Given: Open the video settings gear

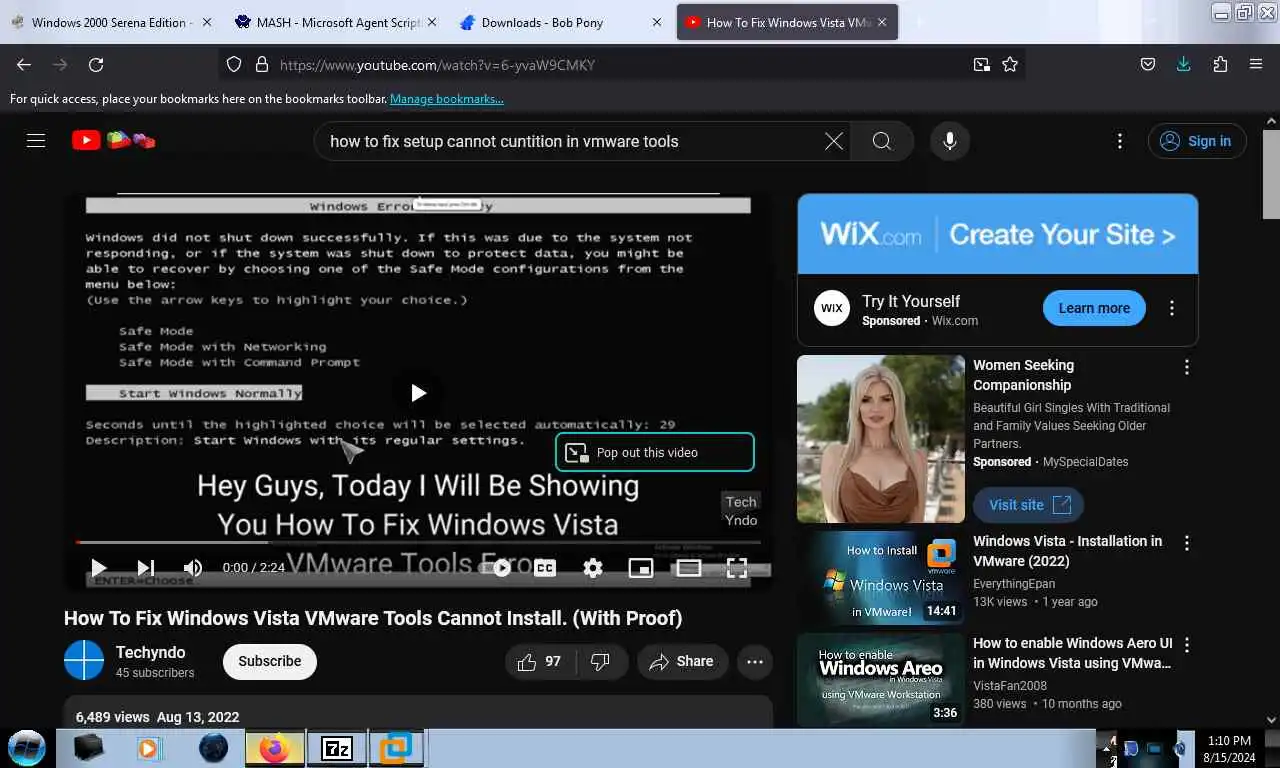Looking at the screenshot, I should point(593,567).
